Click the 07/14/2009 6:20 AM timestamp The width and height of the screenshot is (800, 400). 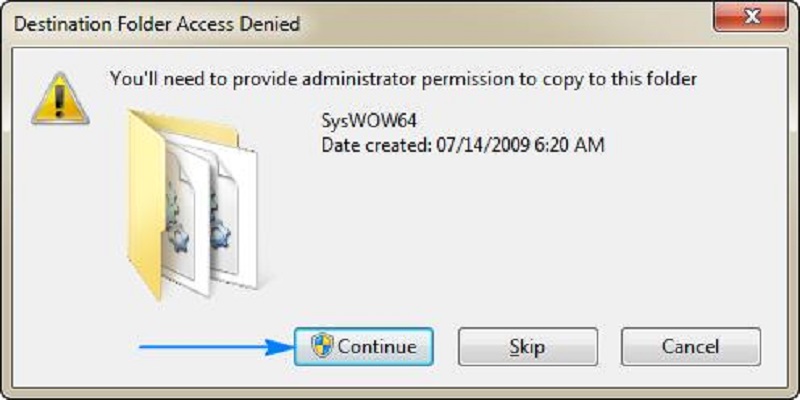519,146
